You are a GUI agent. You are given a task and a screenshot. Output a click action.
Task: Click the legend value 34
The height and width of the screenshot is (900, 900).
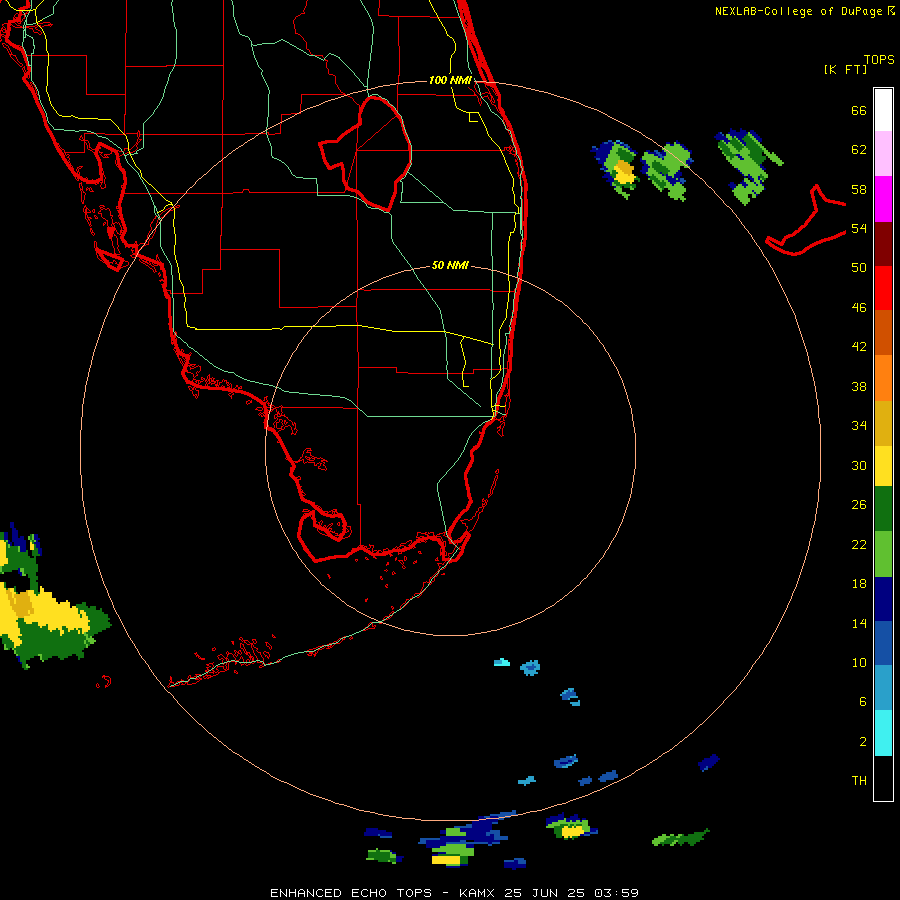[859, 426]
